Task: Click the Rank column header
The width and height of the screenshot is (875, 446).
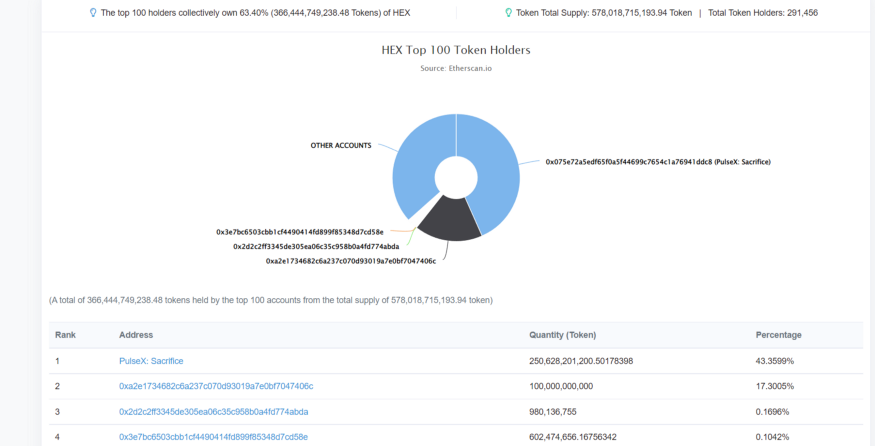Action: [65, 335]
